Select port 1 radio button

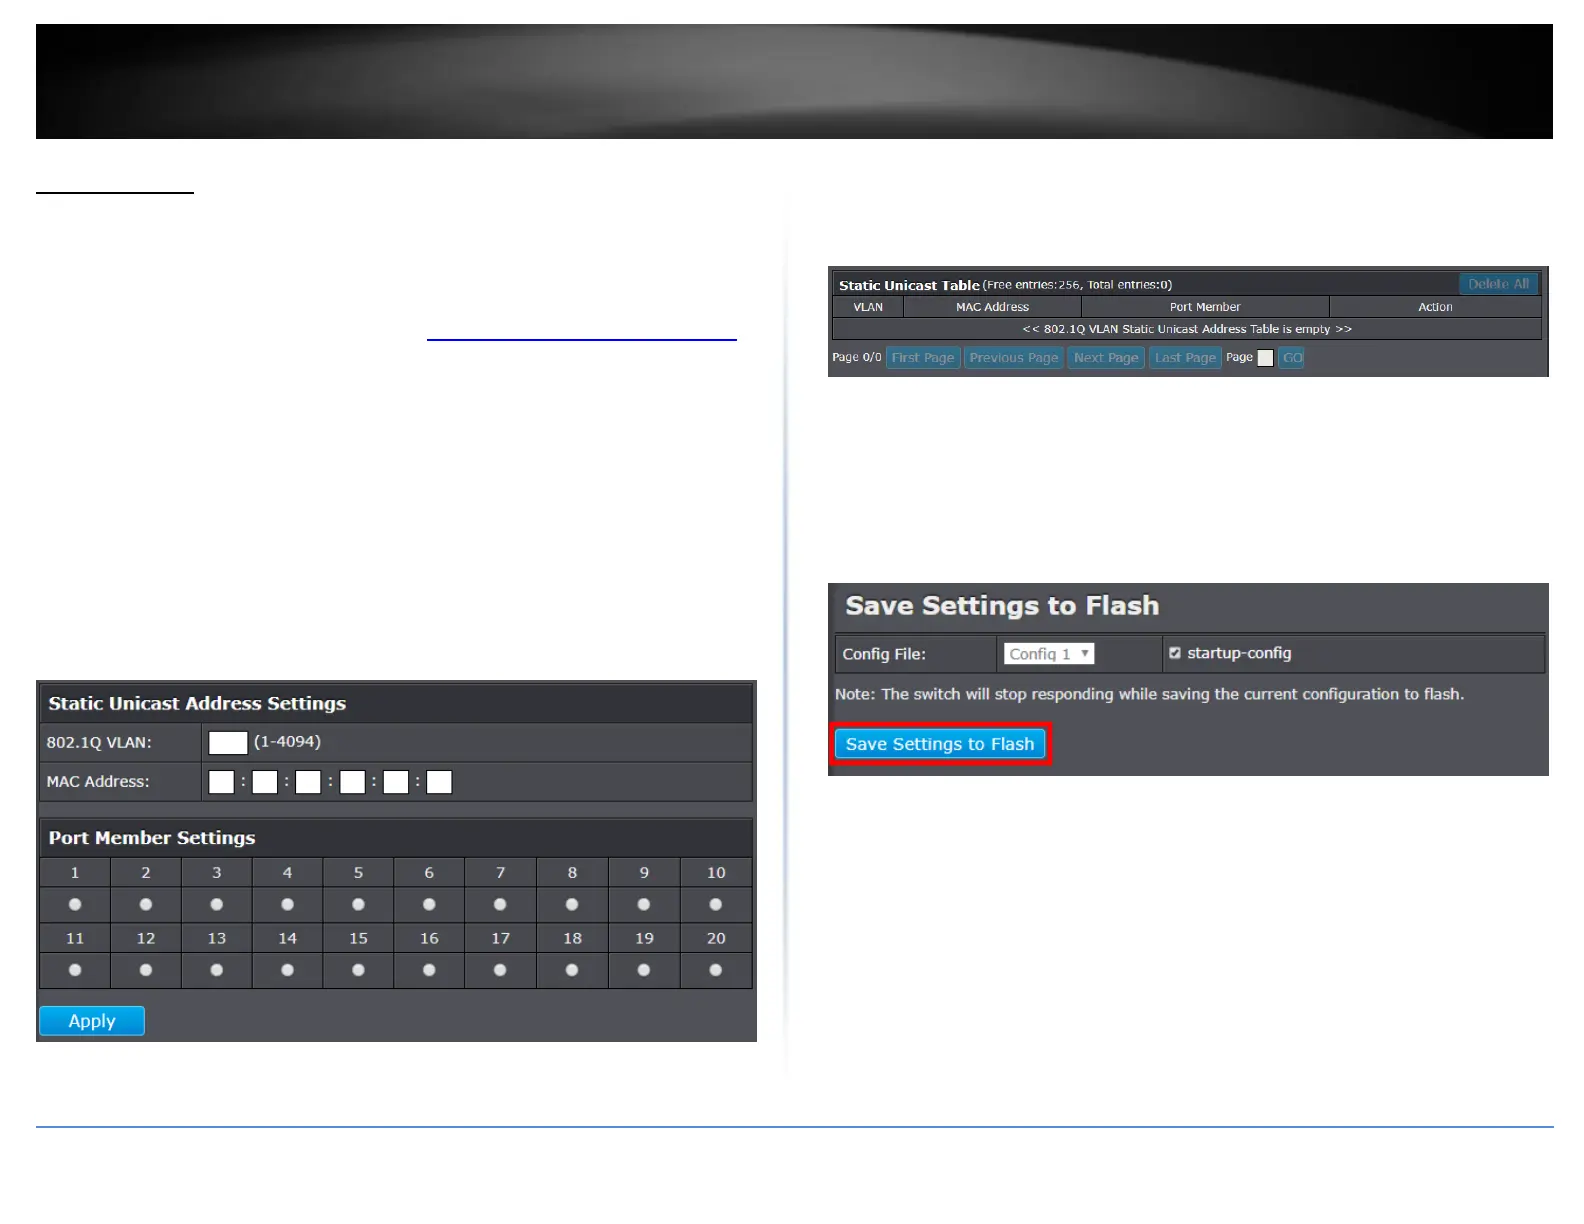[75, 905]
